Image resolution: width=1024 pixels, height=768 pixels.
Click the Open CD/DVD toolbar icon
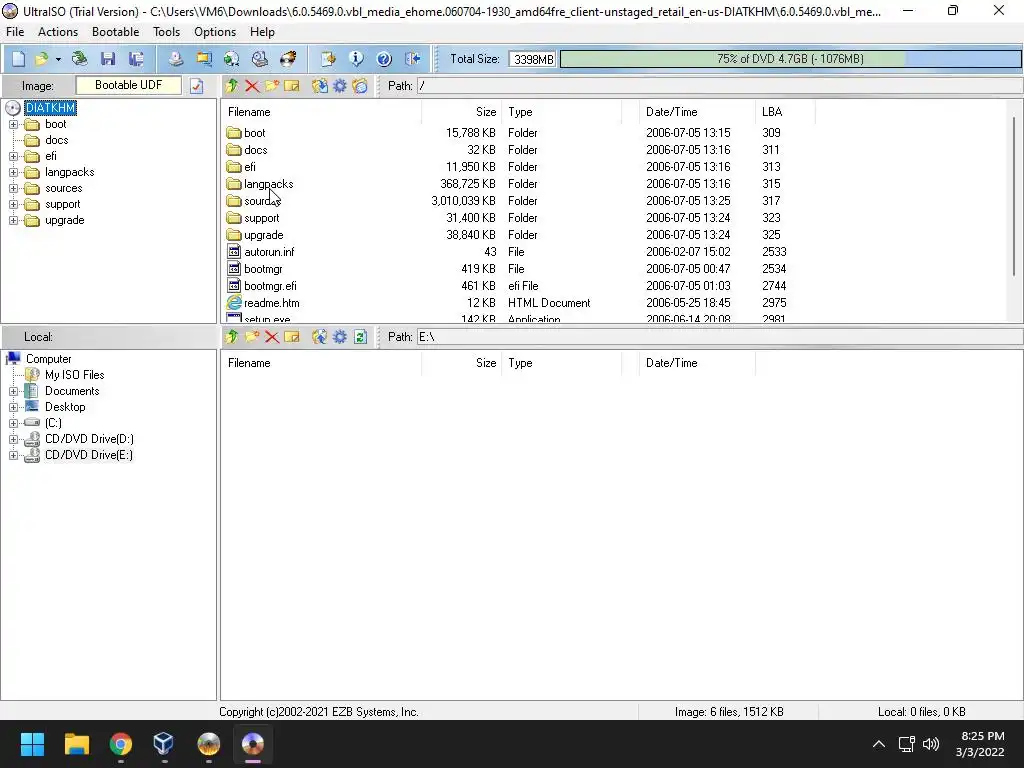[x=80, y=59]
